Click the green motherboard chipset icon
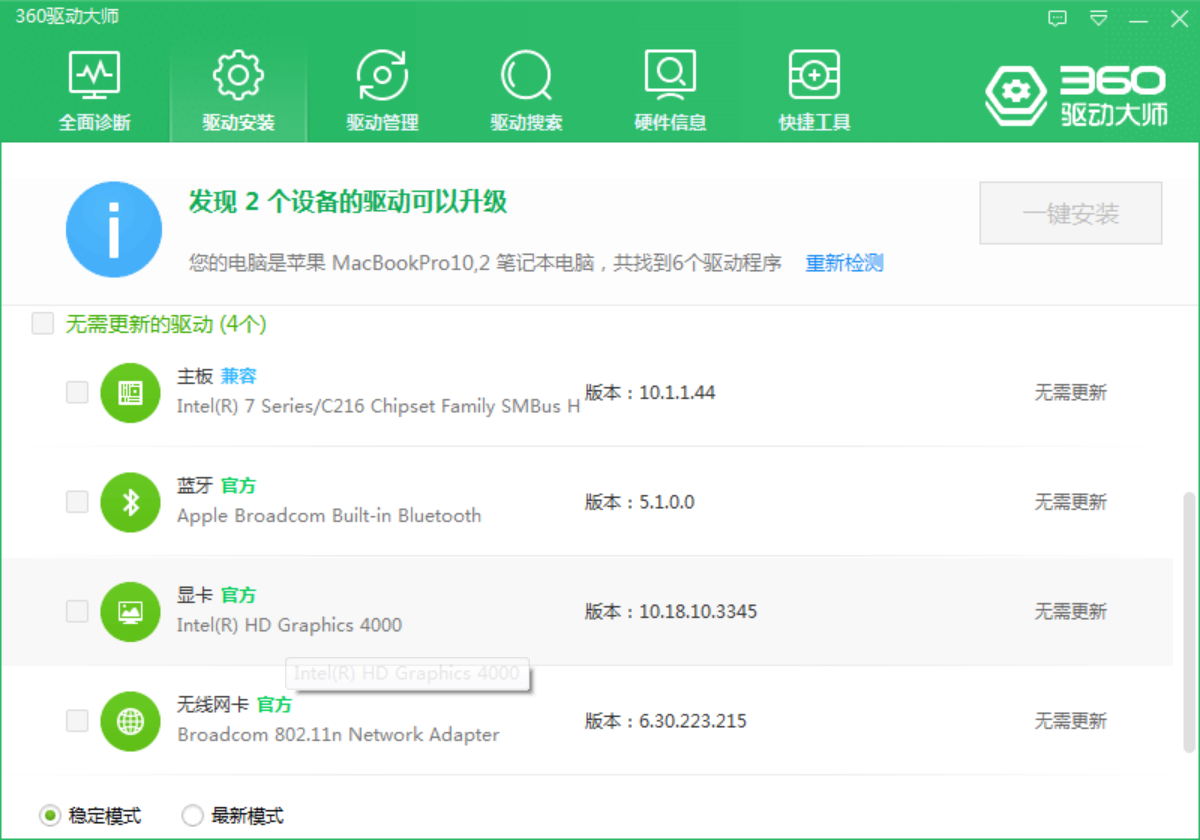The height and width of the screenshot is (840, 1200). 130,393
